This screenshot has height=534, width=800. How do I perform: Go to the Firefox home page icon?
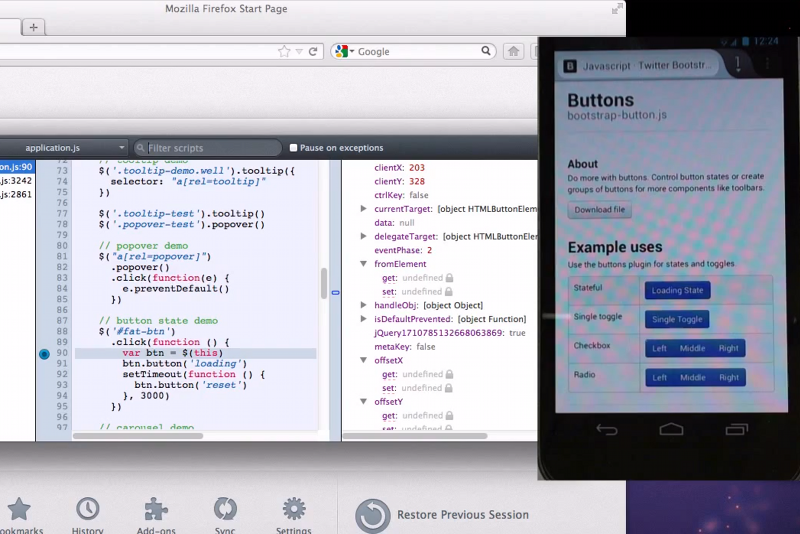[x=513, y=51]
